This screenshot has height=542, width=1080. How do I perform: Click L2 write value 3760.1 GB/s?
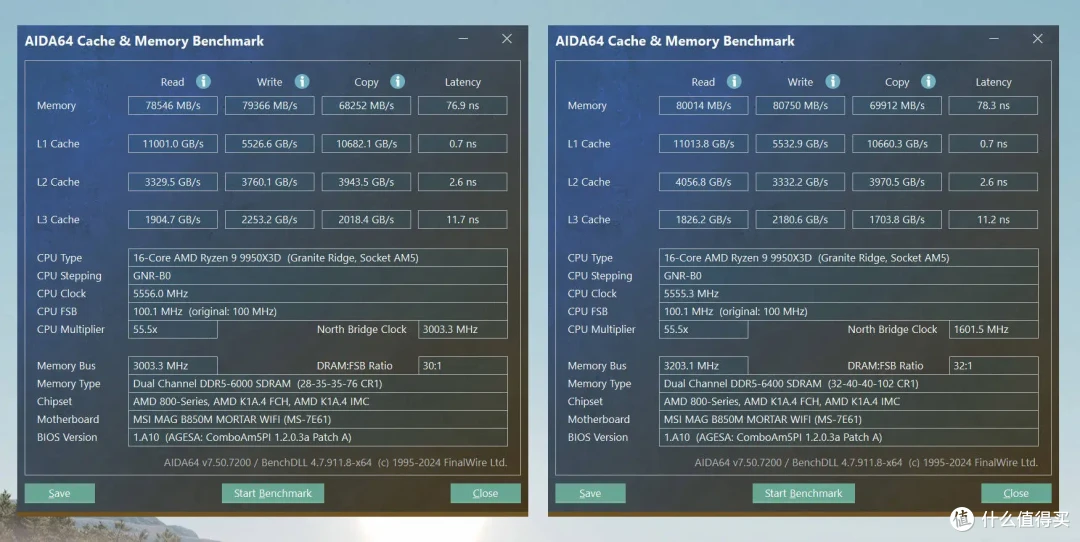[x=269, y=182]
